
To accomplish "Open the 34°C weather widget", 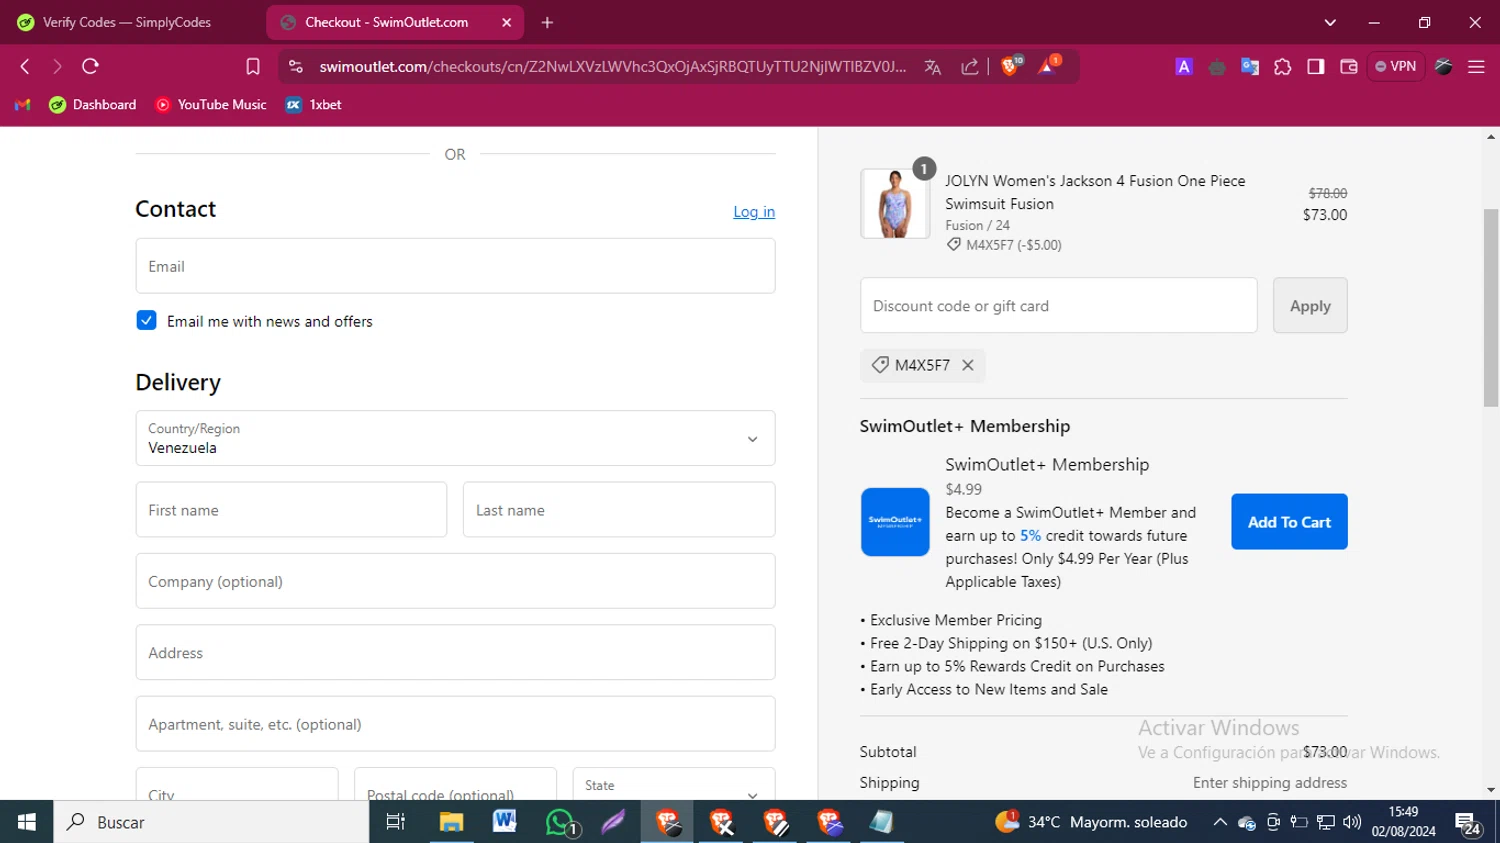I will pos(1091,822).
